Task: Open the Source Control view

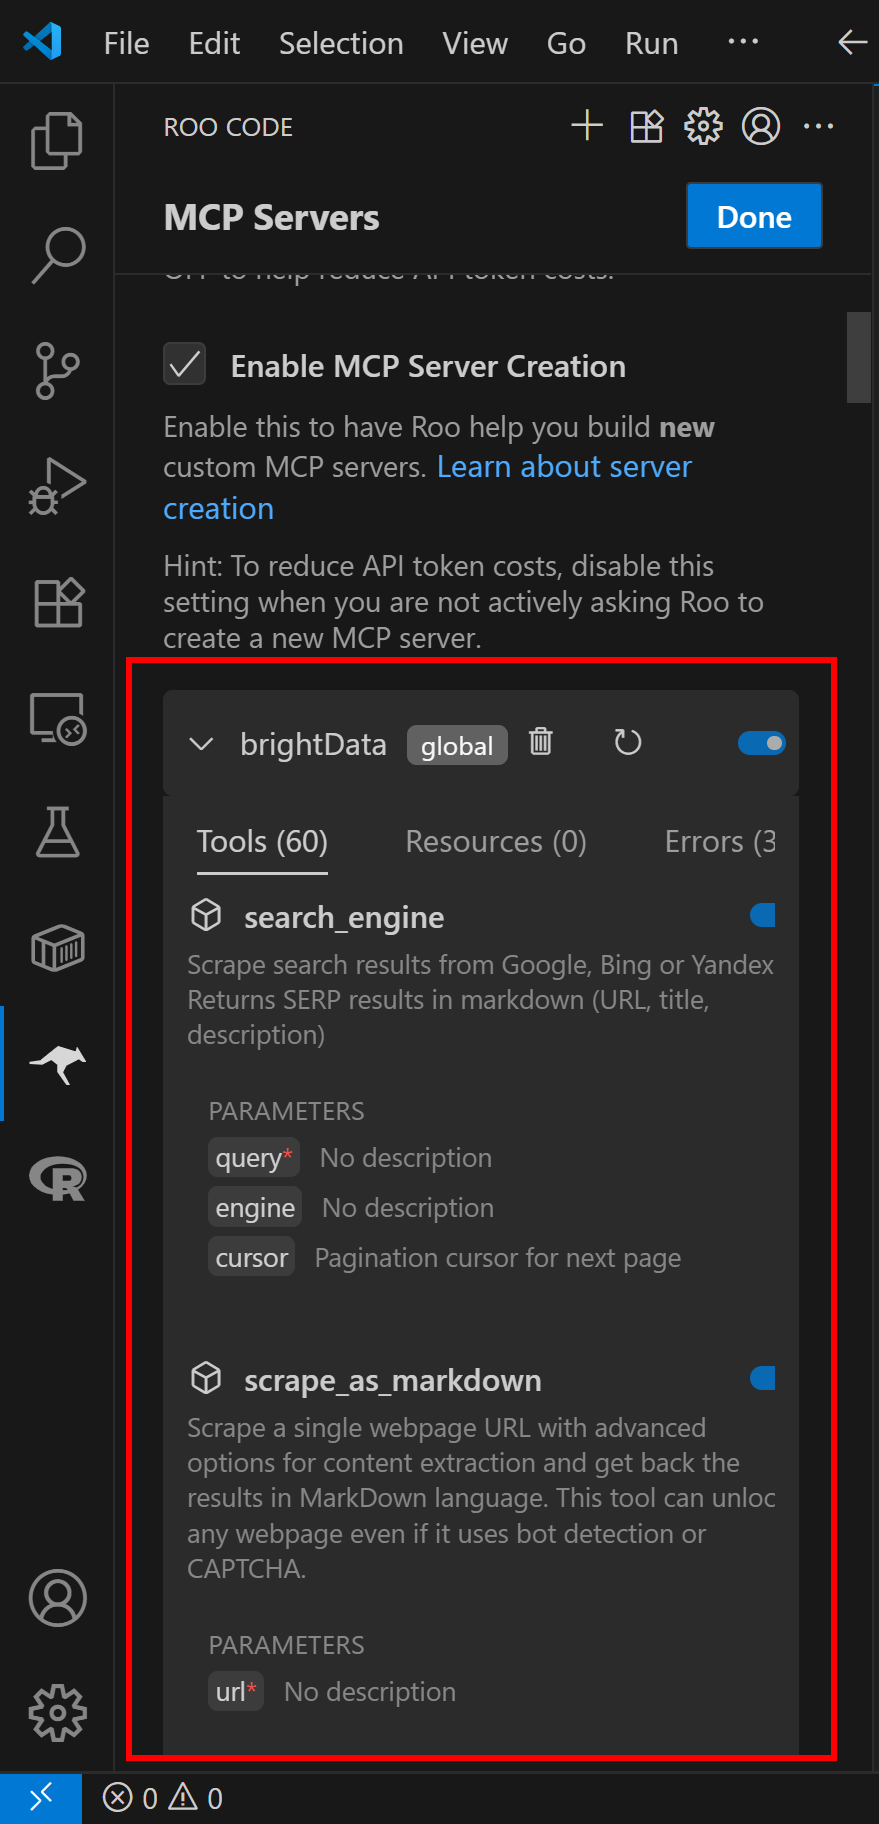Action: [x=57, y=371]
